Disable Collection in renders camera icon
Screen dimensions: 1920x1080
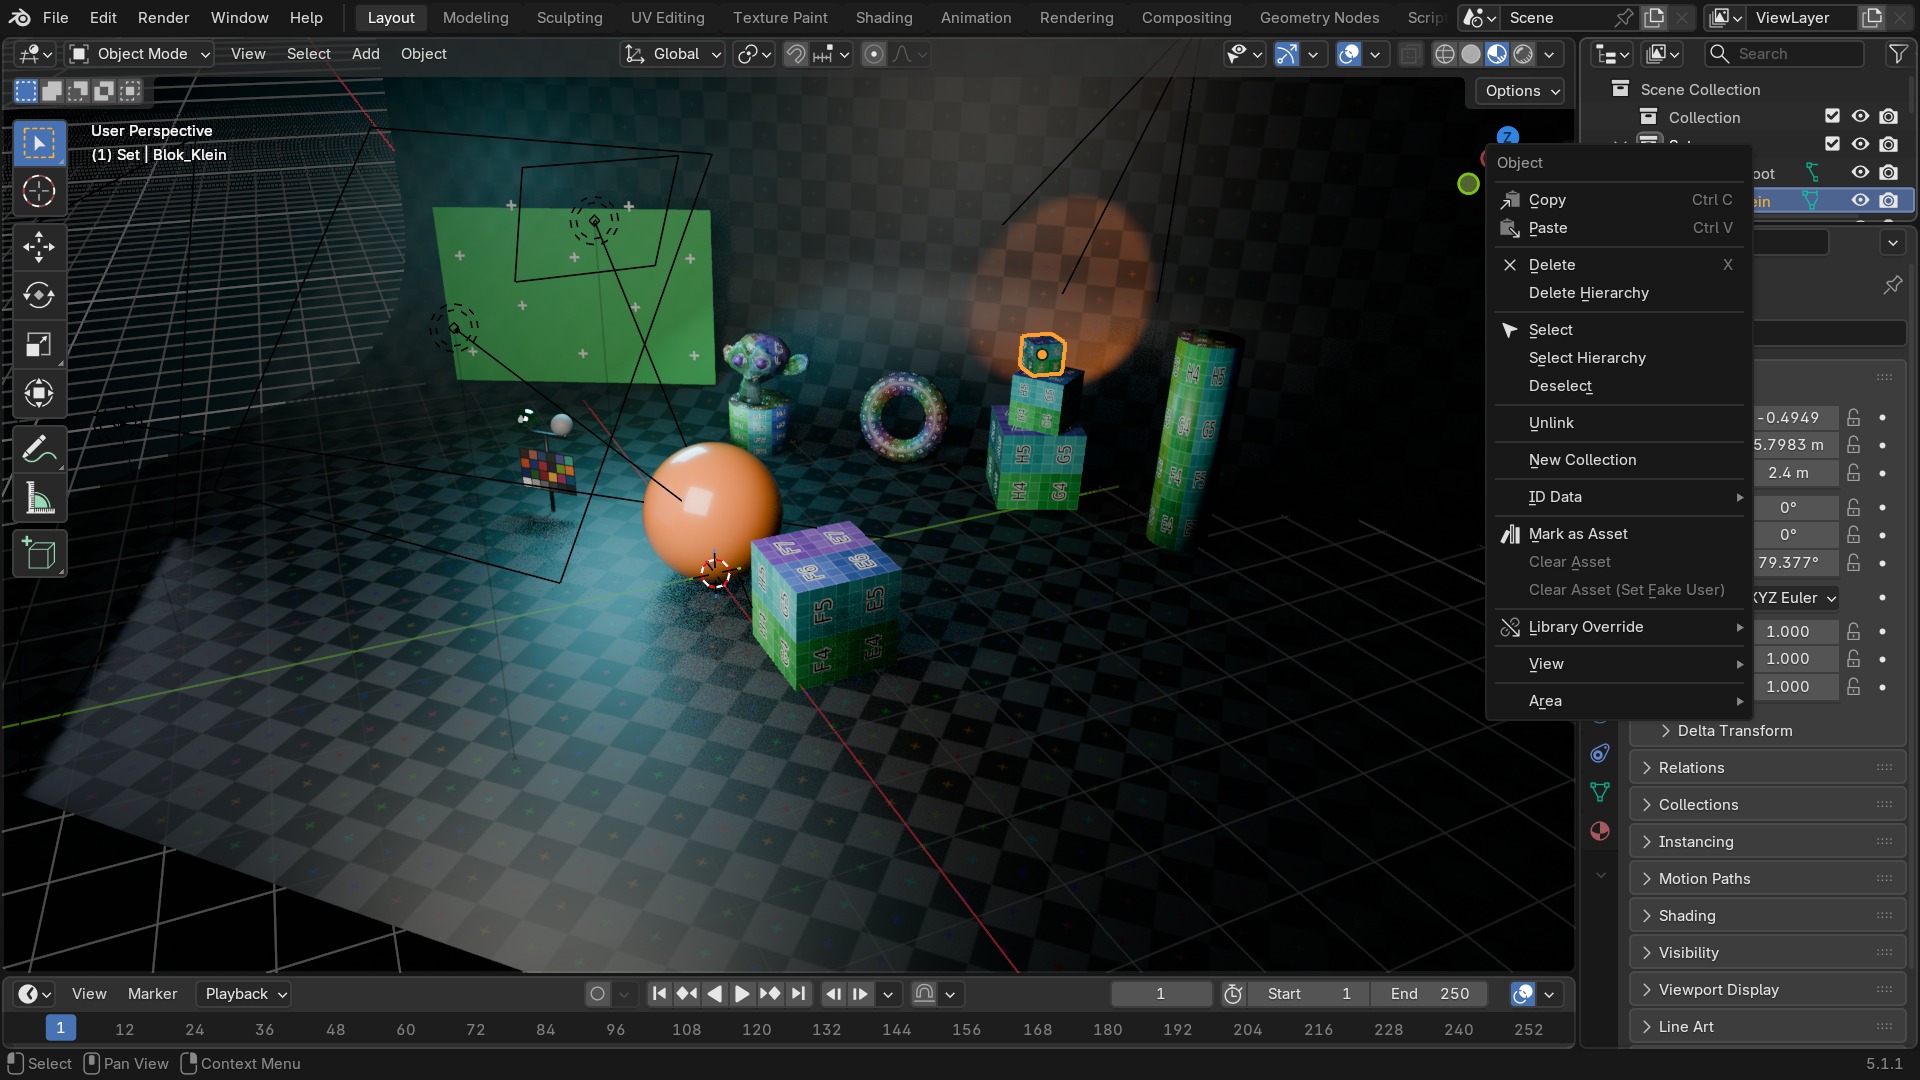[1888, 117]
